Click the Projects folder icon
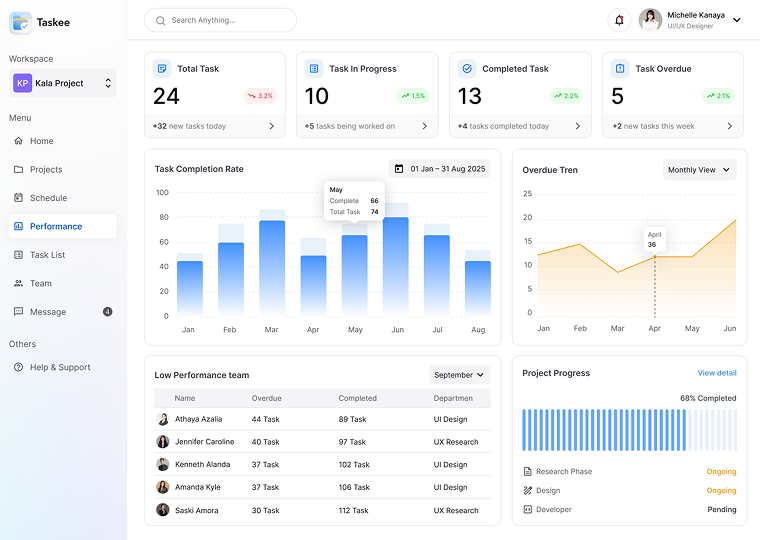The width and height of the screenshot is (760, 540). (x=18, y=169)
